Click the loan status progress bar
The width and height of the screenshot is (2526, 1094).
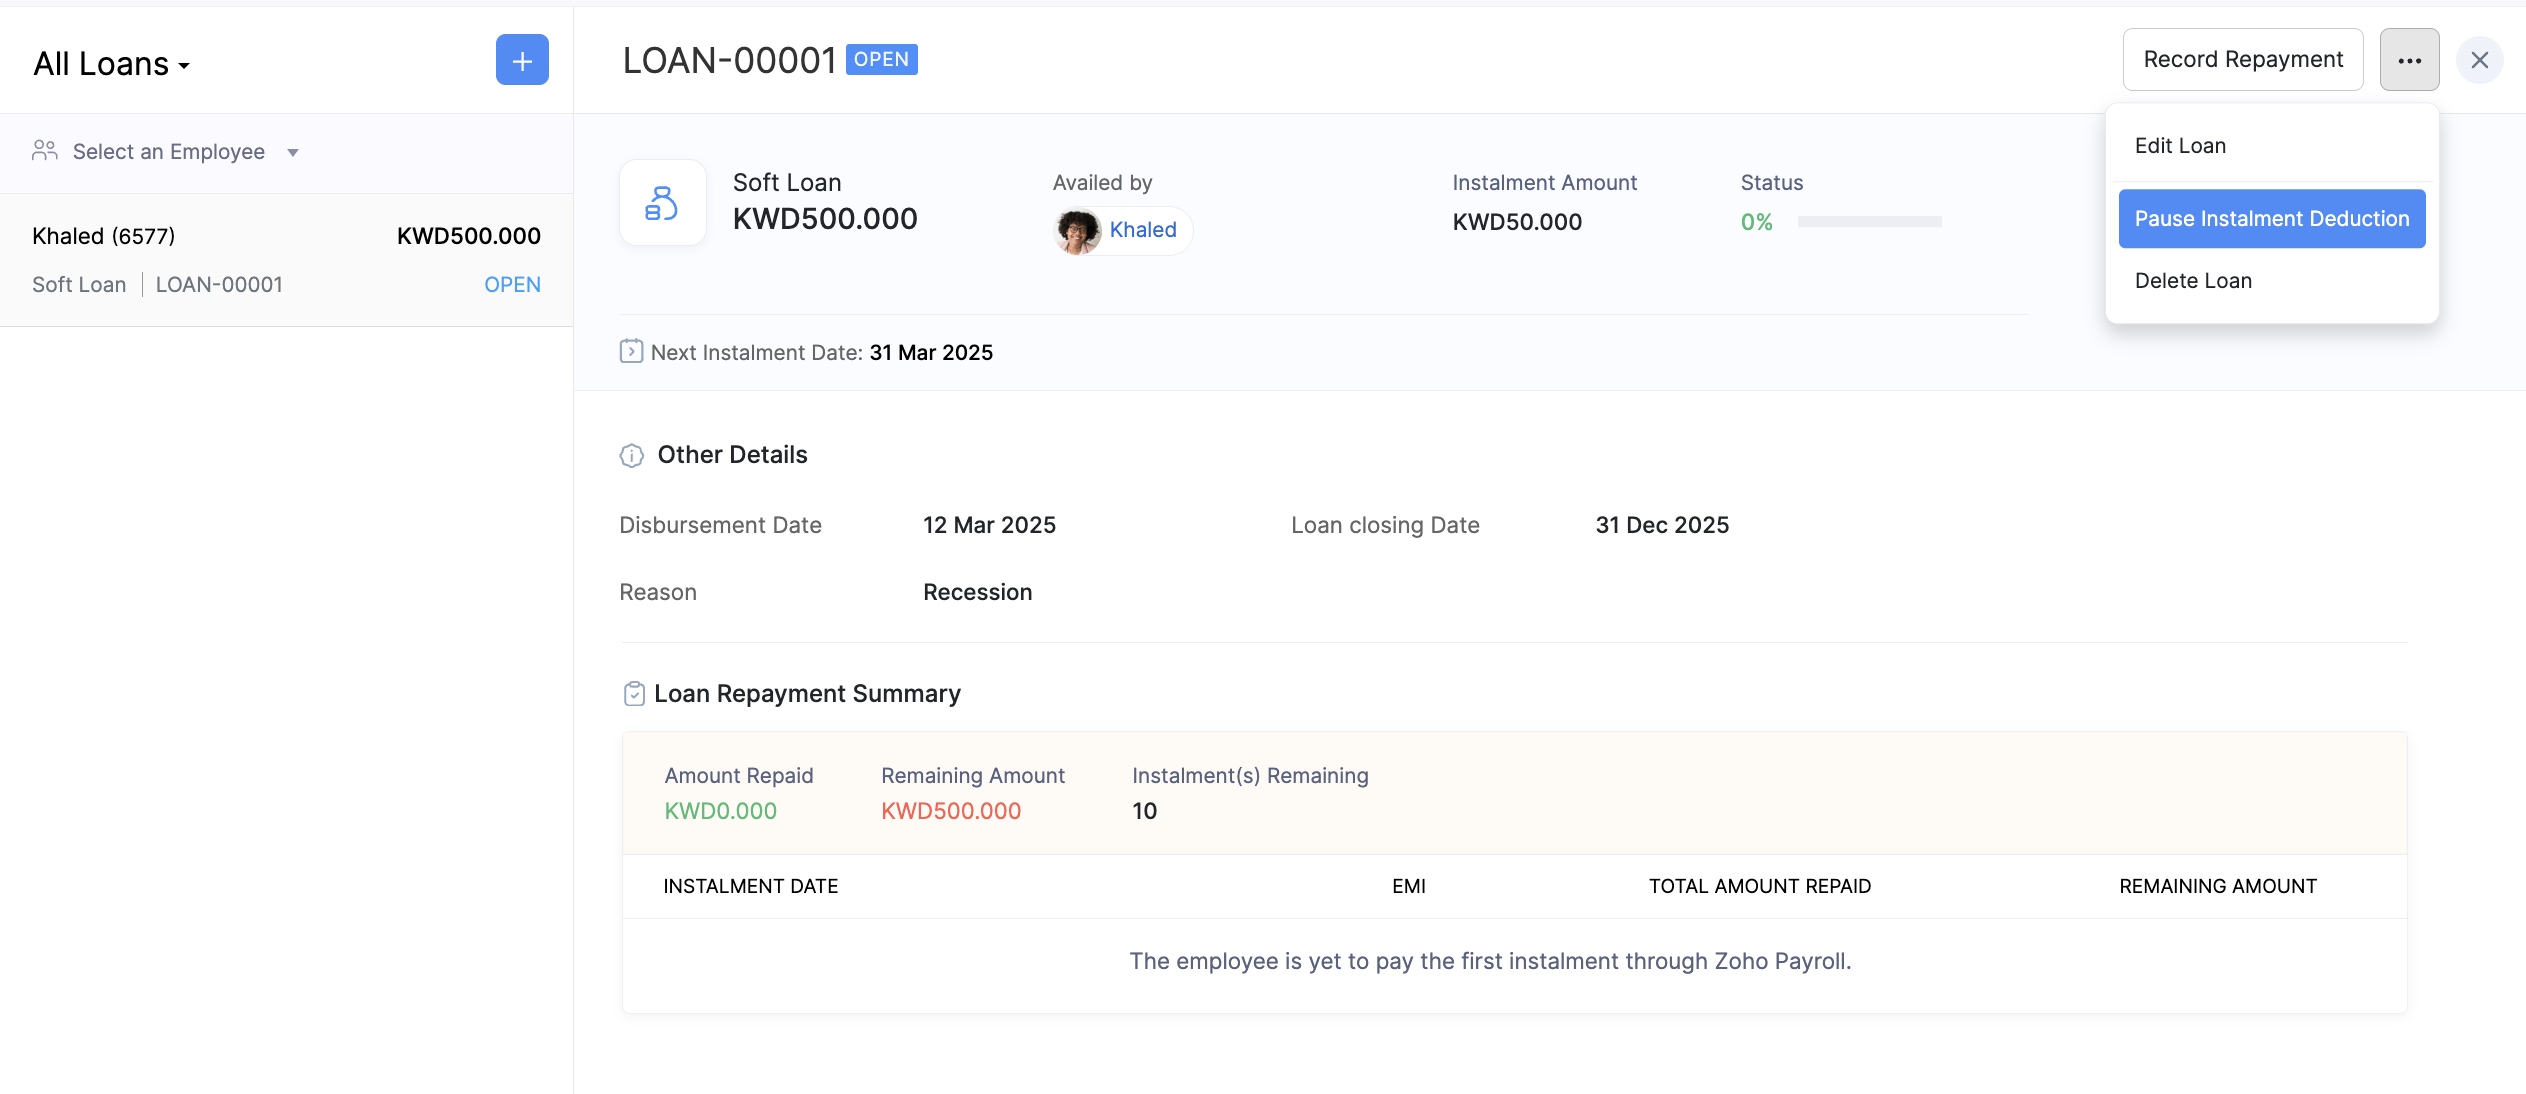coord(1869,222)
